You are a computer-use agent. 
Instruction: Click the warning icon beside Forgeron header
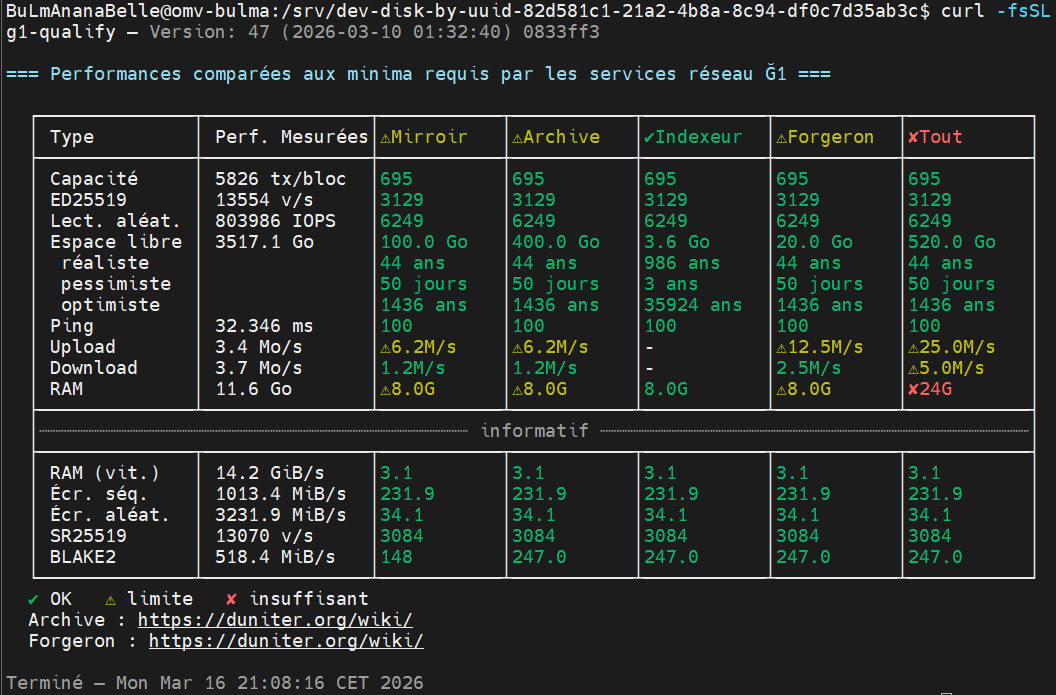(x=781, y=138)
